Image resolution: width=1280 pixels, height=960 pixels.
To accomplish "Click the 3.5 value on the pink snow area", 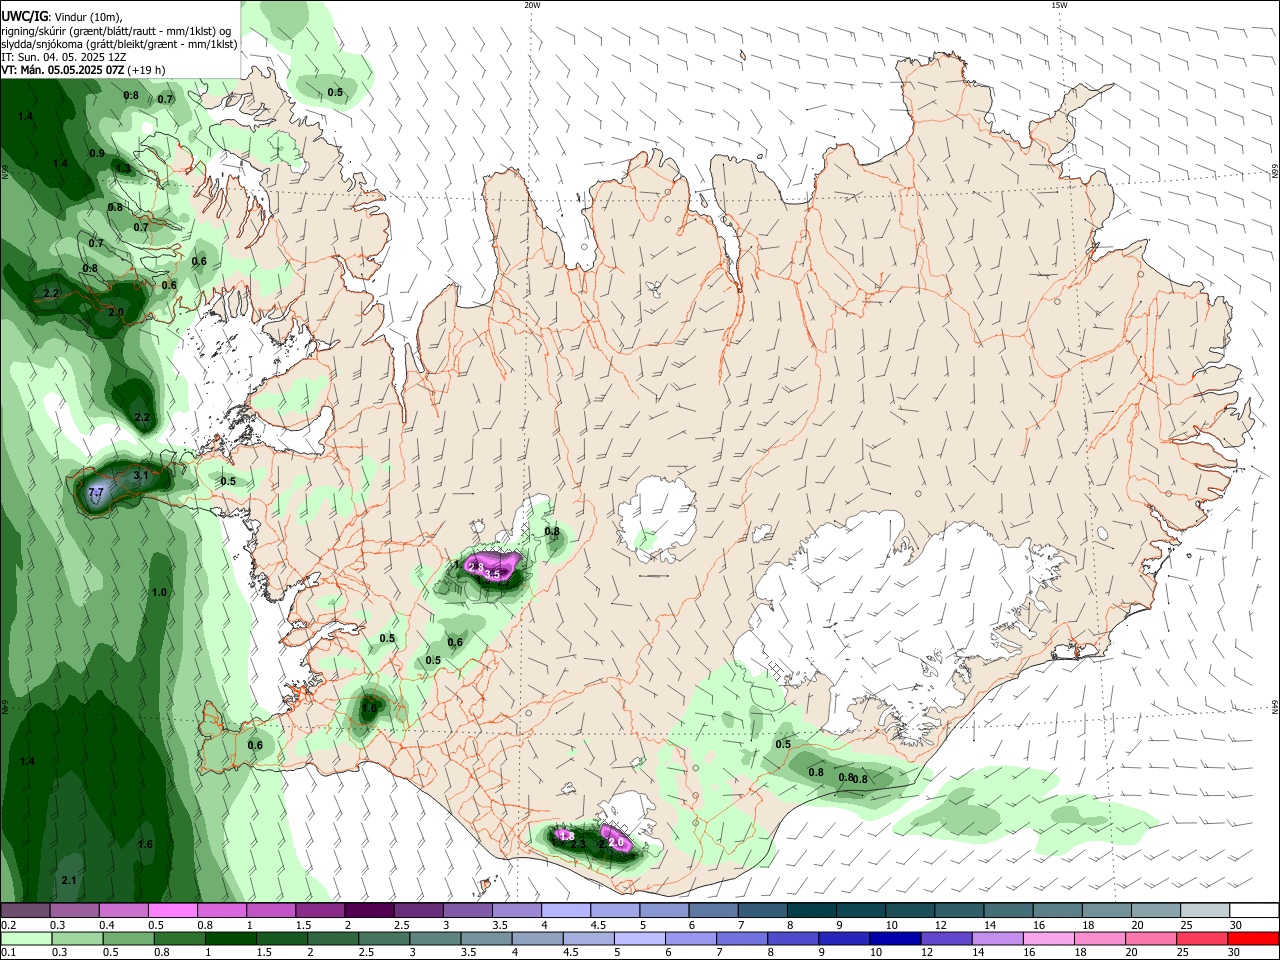I will click(x=492, y=574).
